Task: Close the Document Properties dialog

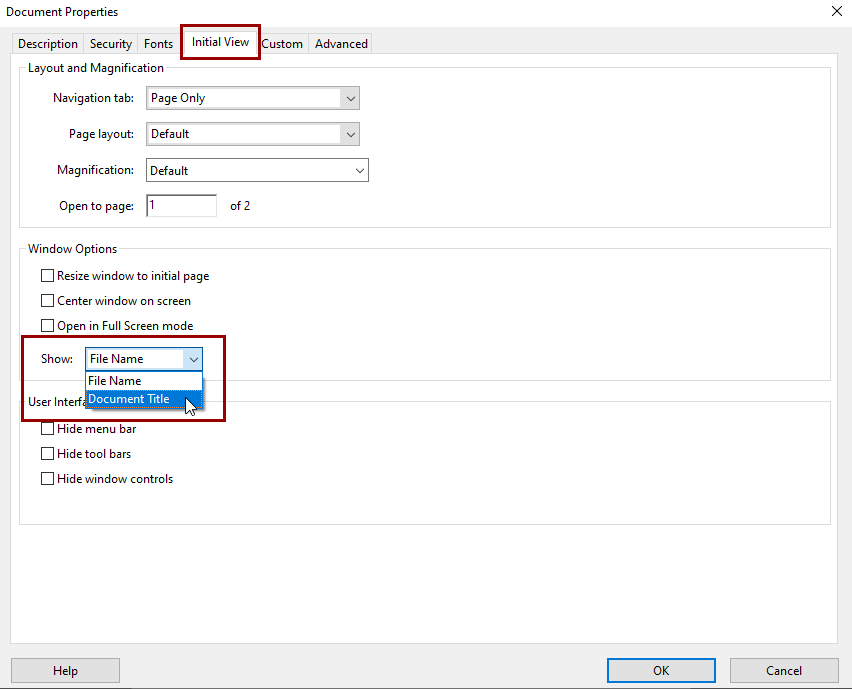Action: pyautogui.click(x=837, y=11)
